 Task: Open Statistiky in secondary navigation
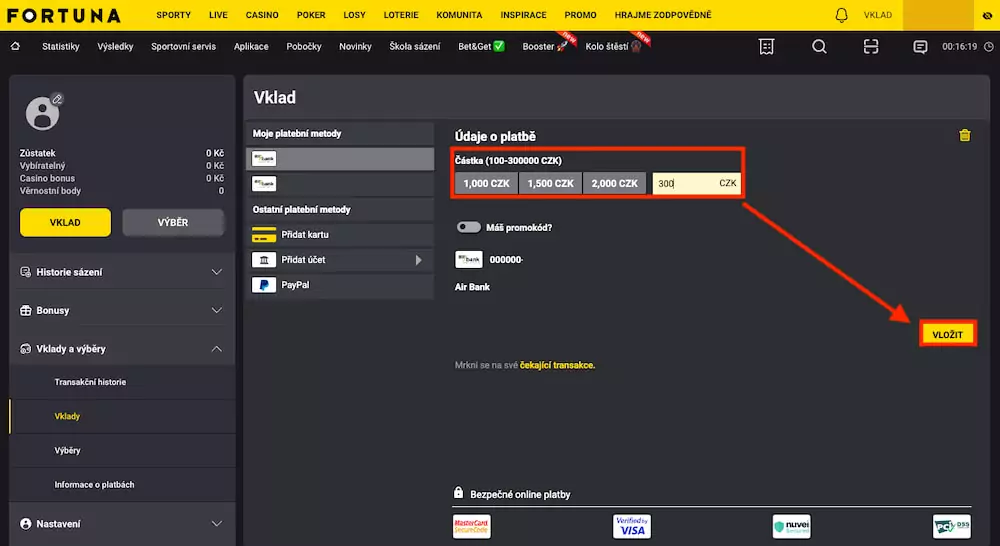click(x=61, y=47)
